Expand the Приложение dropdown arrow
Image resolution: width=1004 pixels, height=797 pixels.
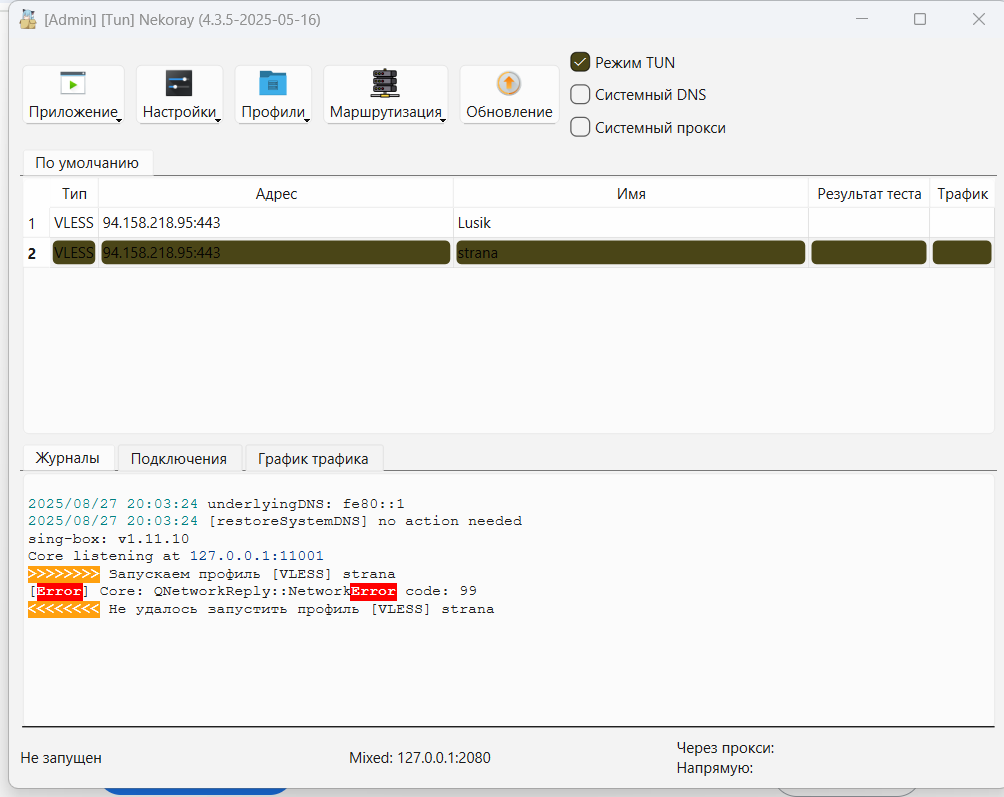[x=119, y=119]
